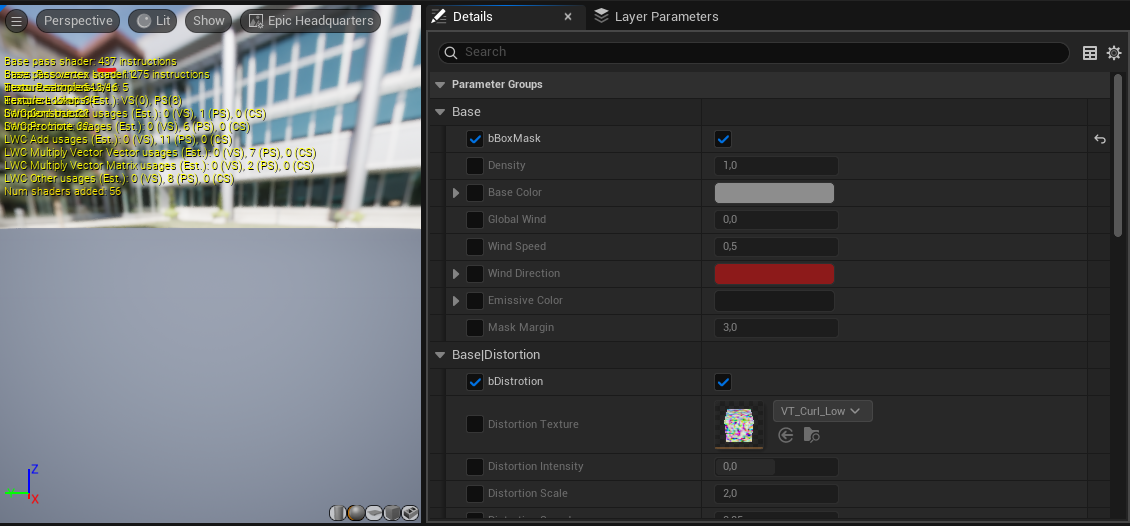Viewport: 1130px width, 526px height.
Task: Open Details settings gear icon
Action: pos(1113,53)
